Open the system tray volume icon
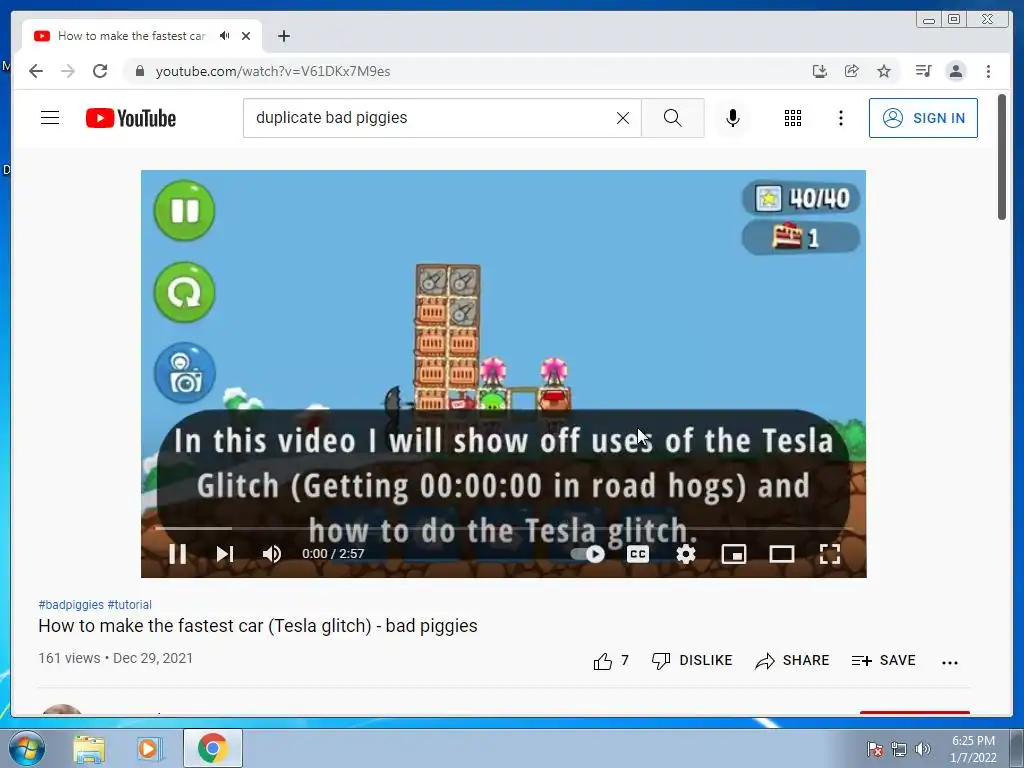 coord(923,749)
